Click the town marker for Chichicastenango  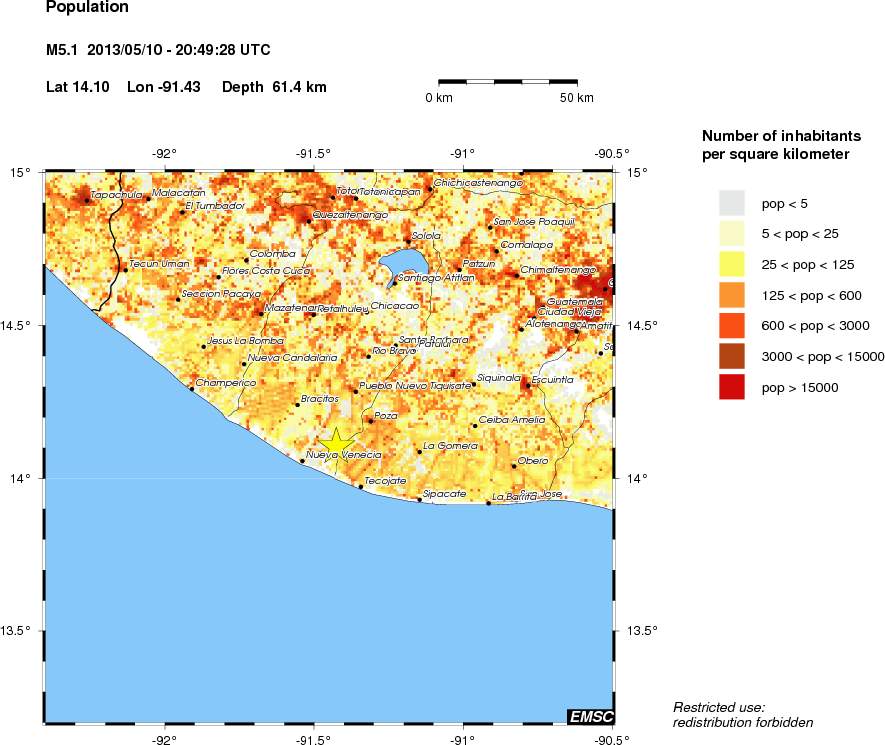click(x=429, y=187)
